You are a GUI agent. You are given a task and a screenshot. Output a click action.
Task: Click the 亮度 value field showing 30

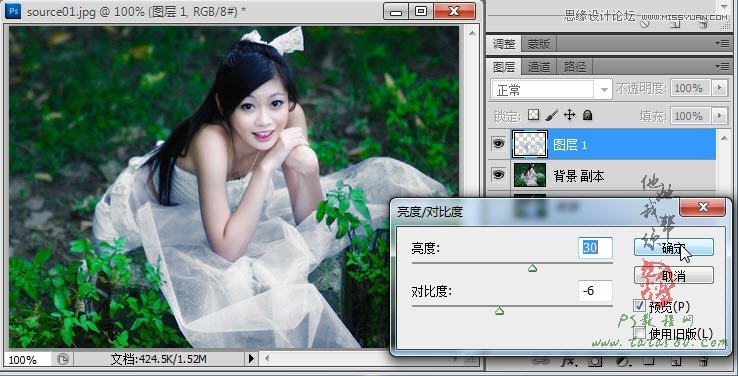point(595,248)
